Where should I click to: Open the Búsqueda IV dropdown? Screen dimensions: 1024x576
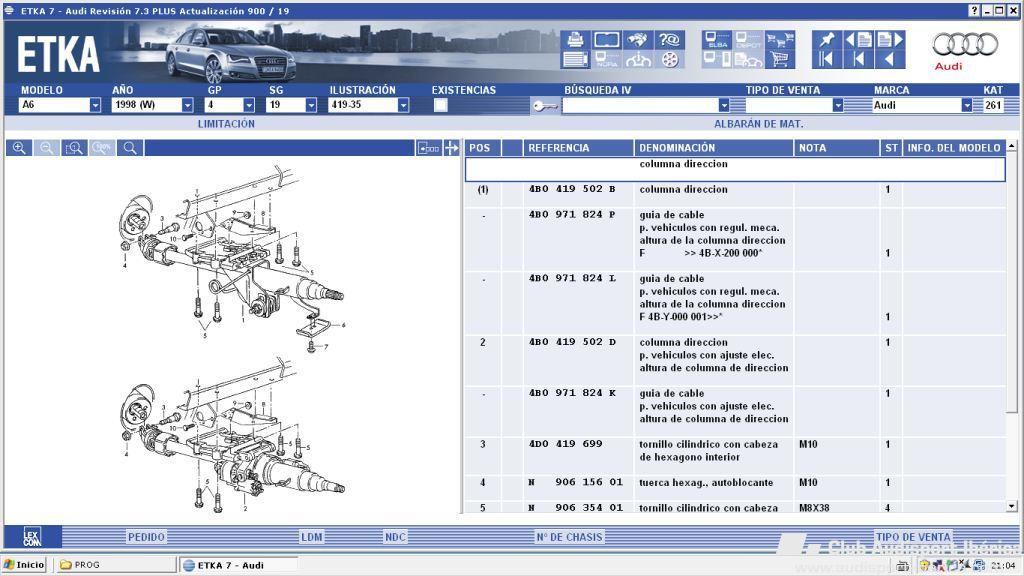724,105
